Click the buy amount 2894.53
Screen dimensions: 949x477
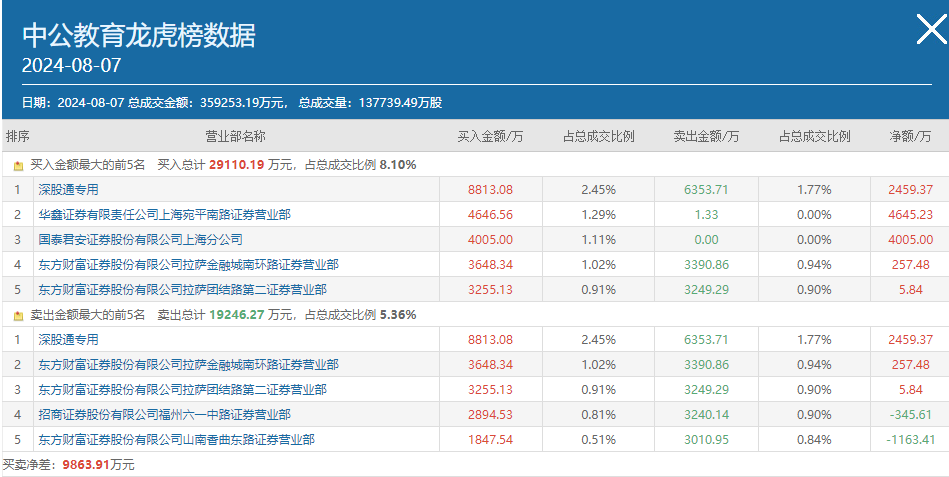point(490,415)
